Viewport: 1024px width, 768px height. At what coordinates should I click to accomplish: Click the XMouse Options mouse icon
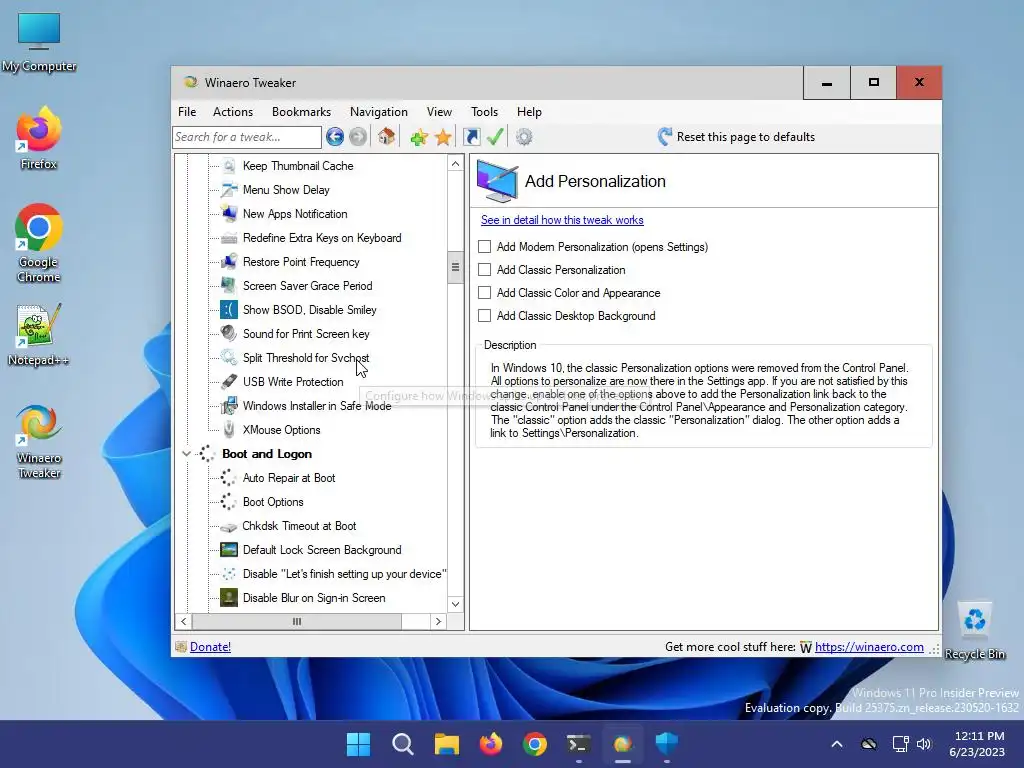coord(229,430)
